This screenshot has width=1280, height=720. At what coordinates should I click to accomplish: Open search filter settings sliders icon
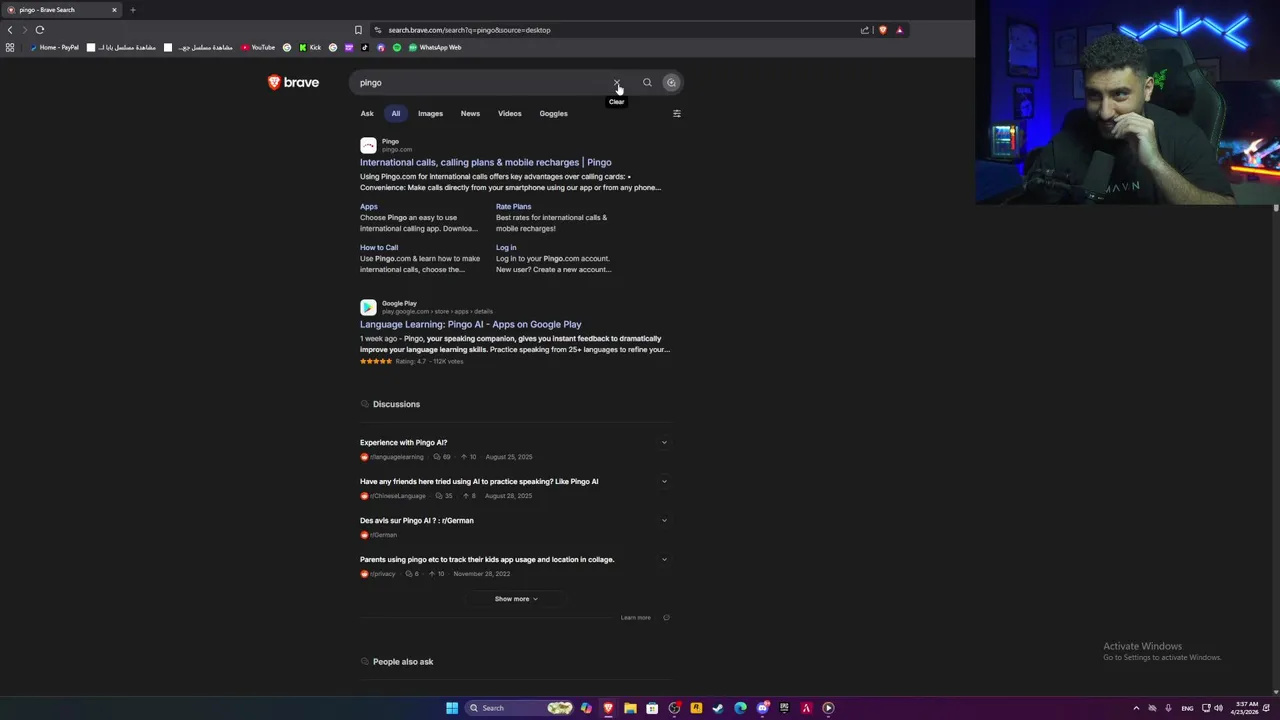(x=677, y=114)
